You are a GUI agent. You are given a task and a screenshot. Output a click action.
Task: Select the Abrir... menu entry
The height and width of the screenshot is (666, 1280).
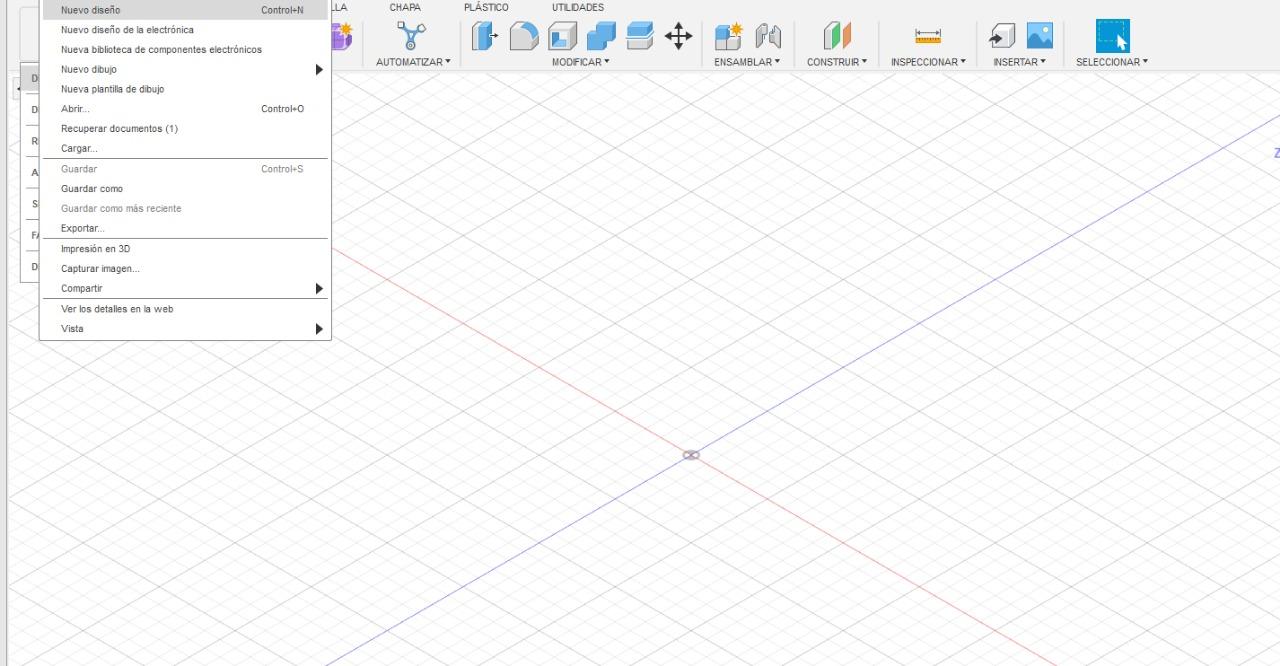click(x=185, y=109)
